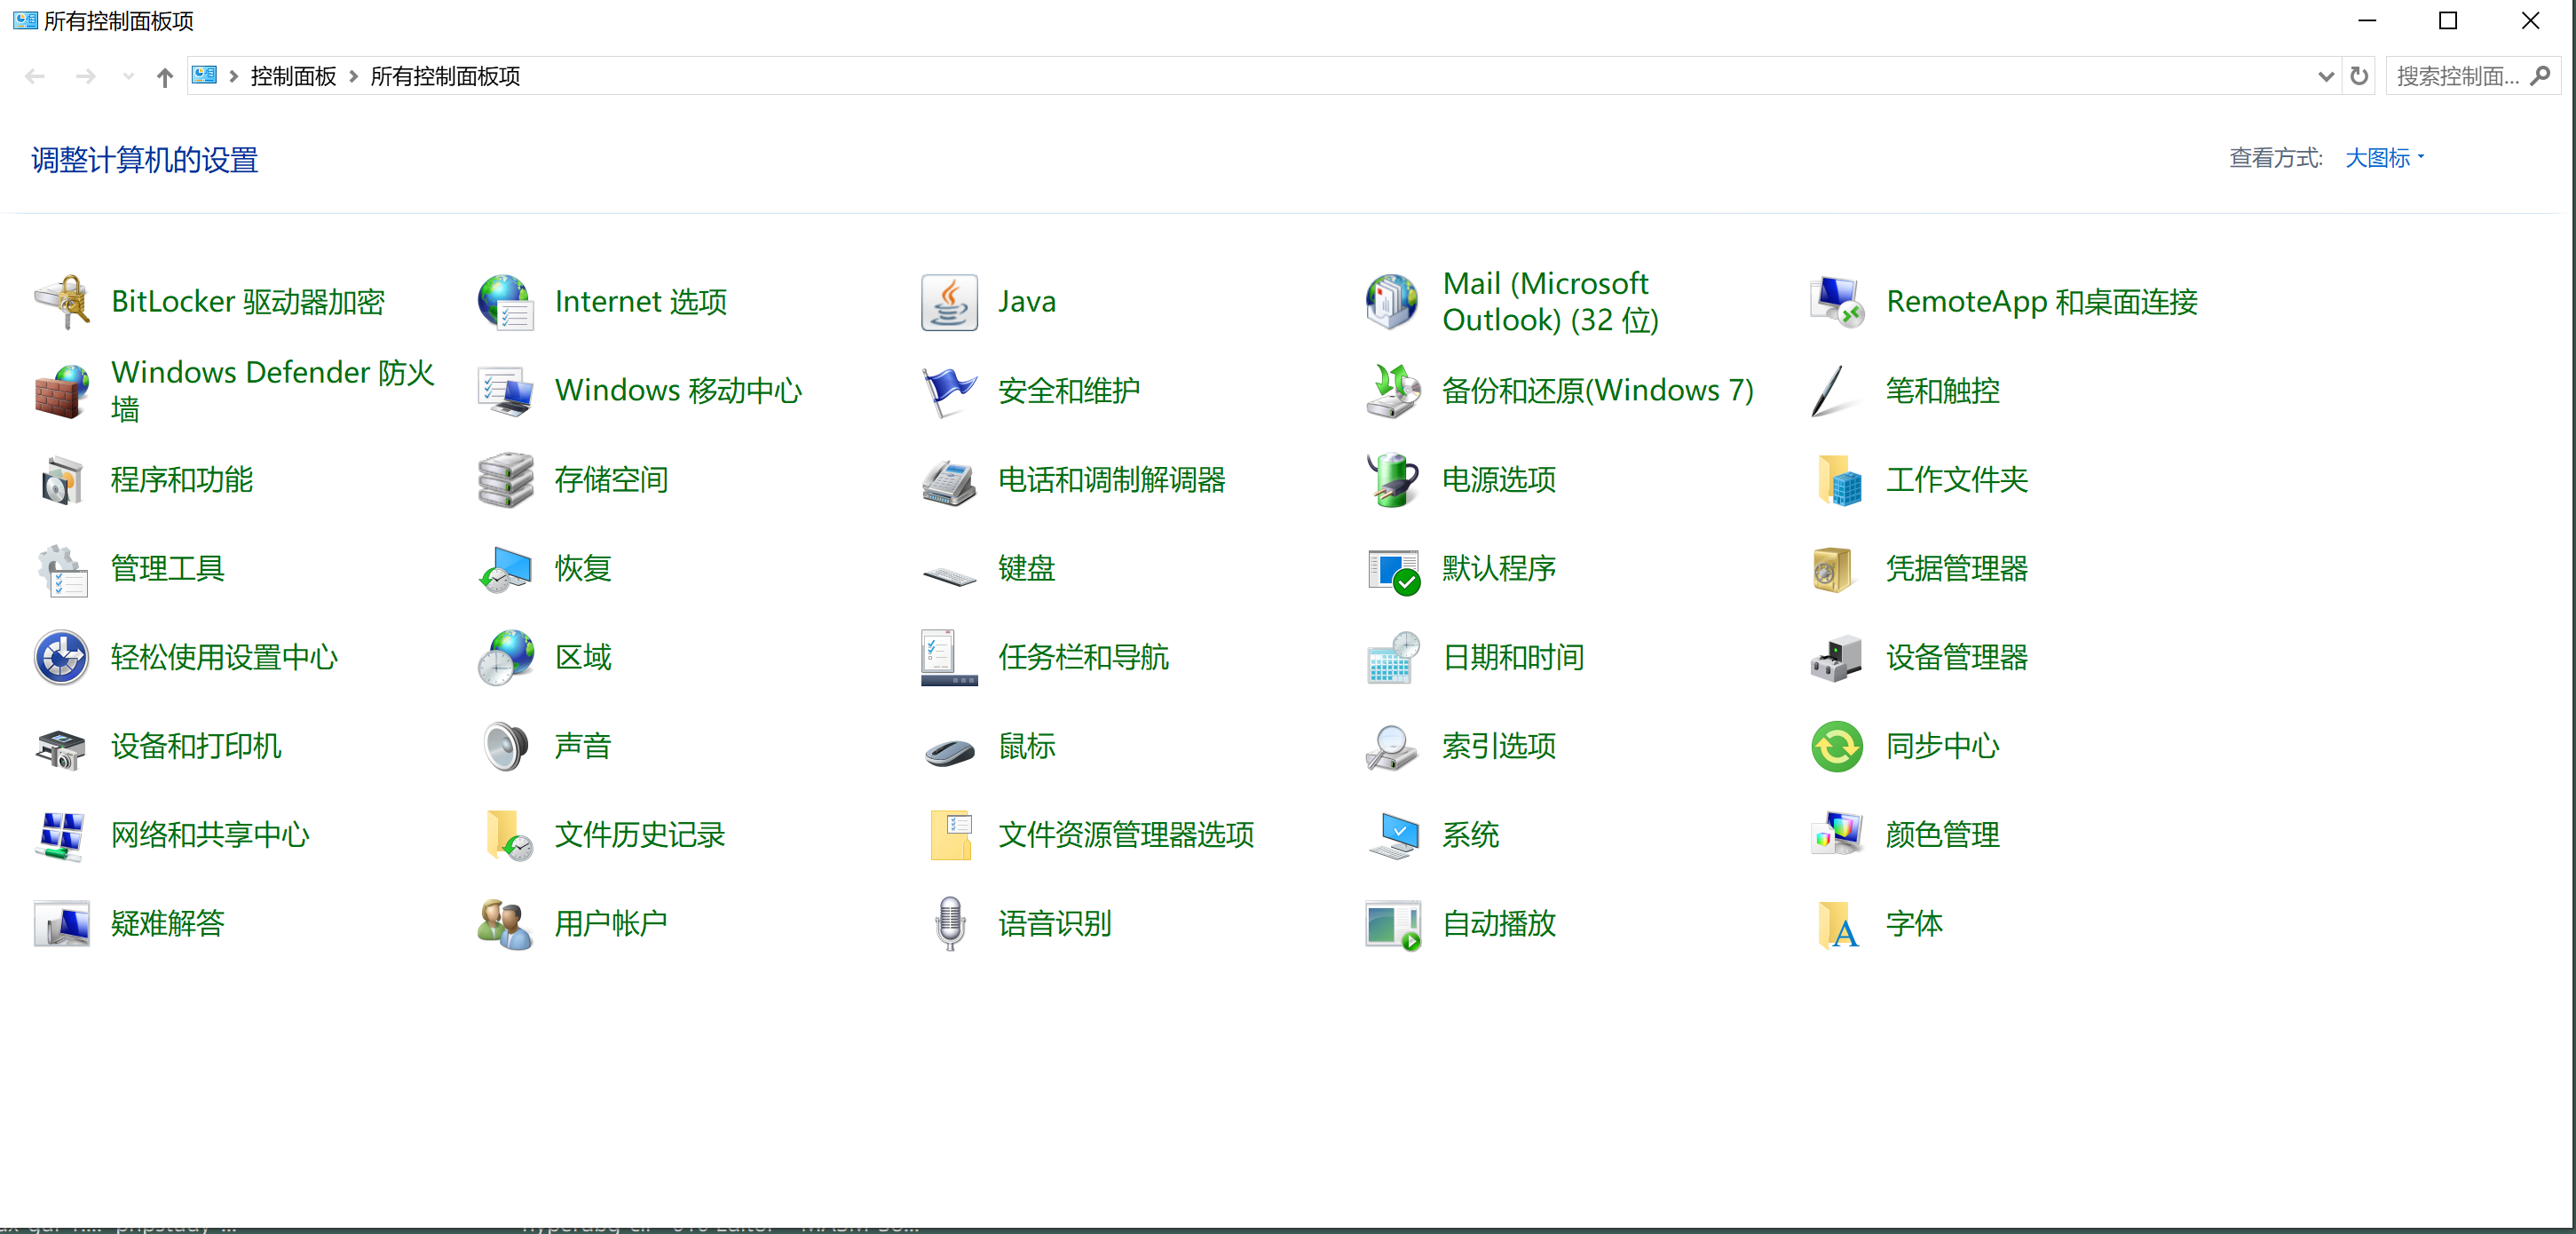
Task: Open BitLocker 驱动器加密 settings
Action: coord(247,301)
